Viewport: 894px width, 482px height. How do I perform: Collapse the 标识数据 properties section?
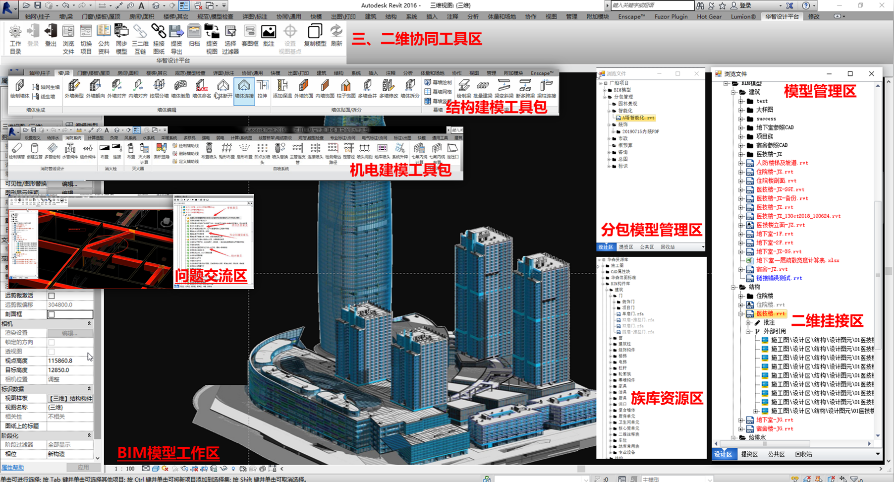(89, 388)
